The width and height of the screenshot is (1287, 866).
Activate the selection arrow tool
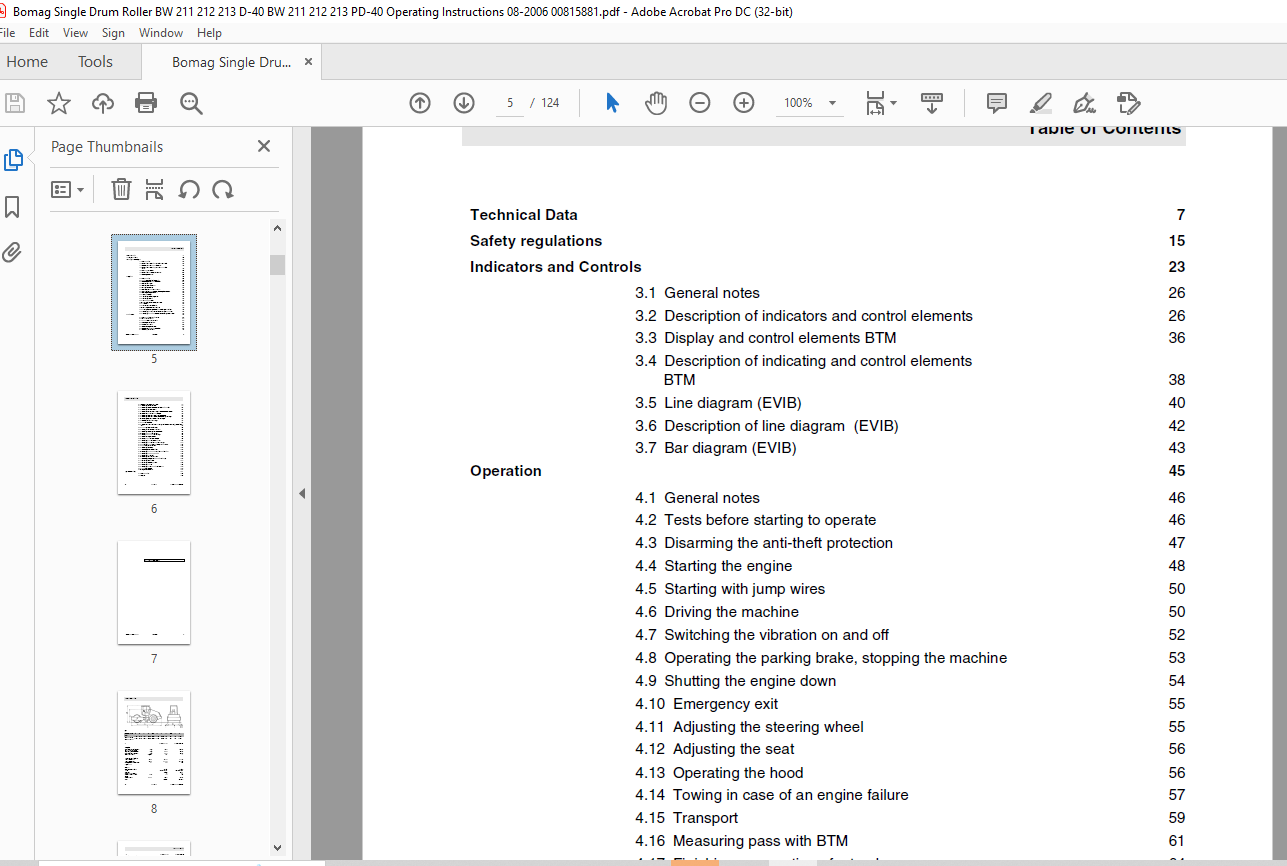613,103
